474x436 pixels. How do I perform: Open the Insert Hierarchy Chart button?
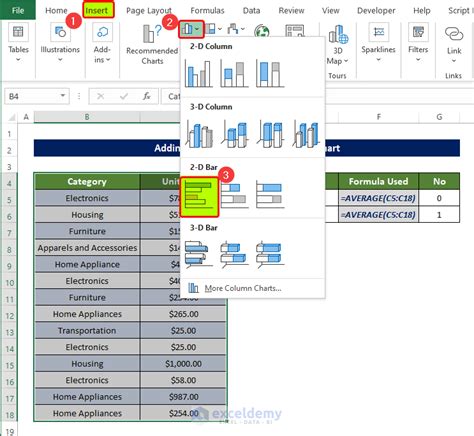(213, 29)
